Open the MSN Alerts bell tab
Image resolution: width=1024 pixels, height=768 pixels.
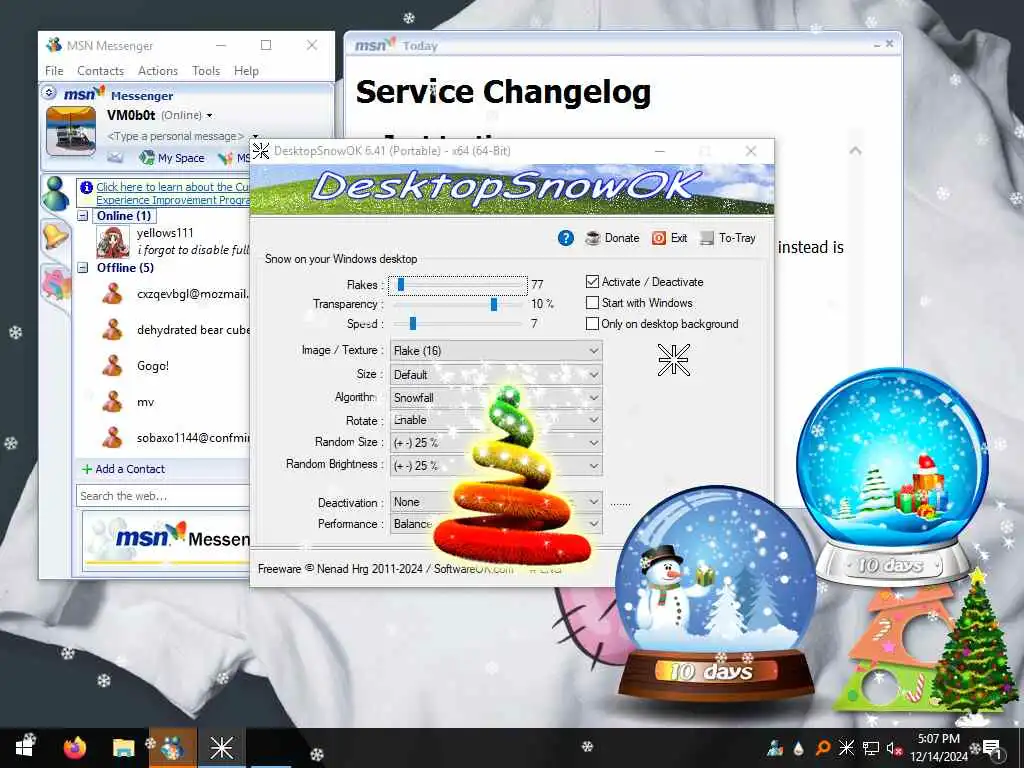click(x=56, y=236)
